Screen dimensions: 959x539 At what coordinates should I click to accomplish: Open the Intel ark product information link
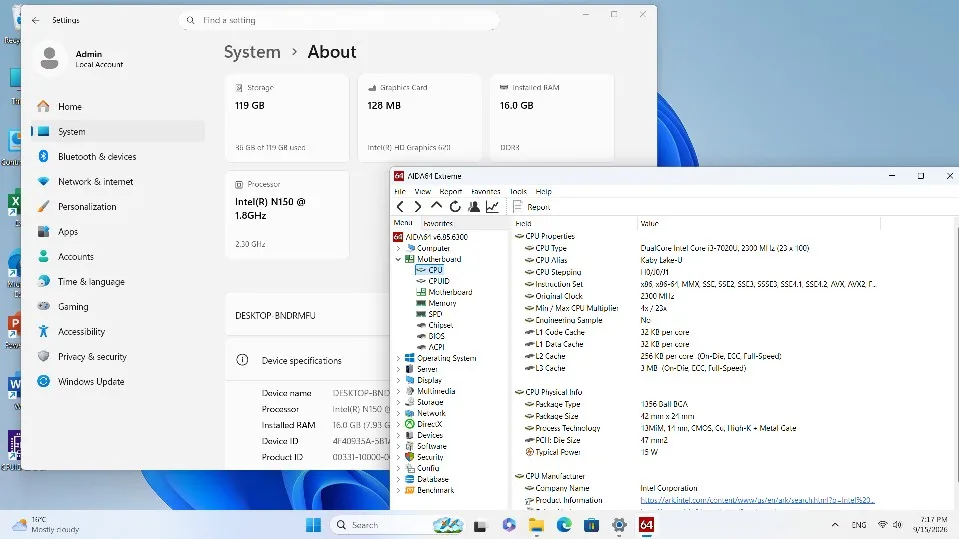tap(757, 500)
